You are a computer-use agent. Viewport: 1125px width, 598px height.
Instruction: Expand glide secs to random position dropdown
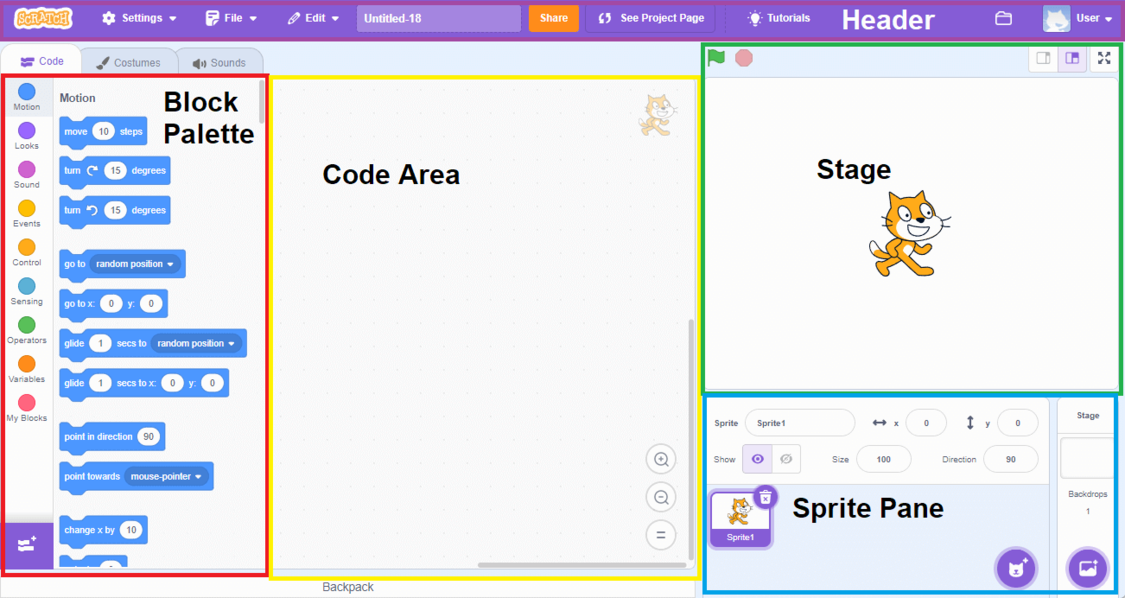tap(197, 344)
